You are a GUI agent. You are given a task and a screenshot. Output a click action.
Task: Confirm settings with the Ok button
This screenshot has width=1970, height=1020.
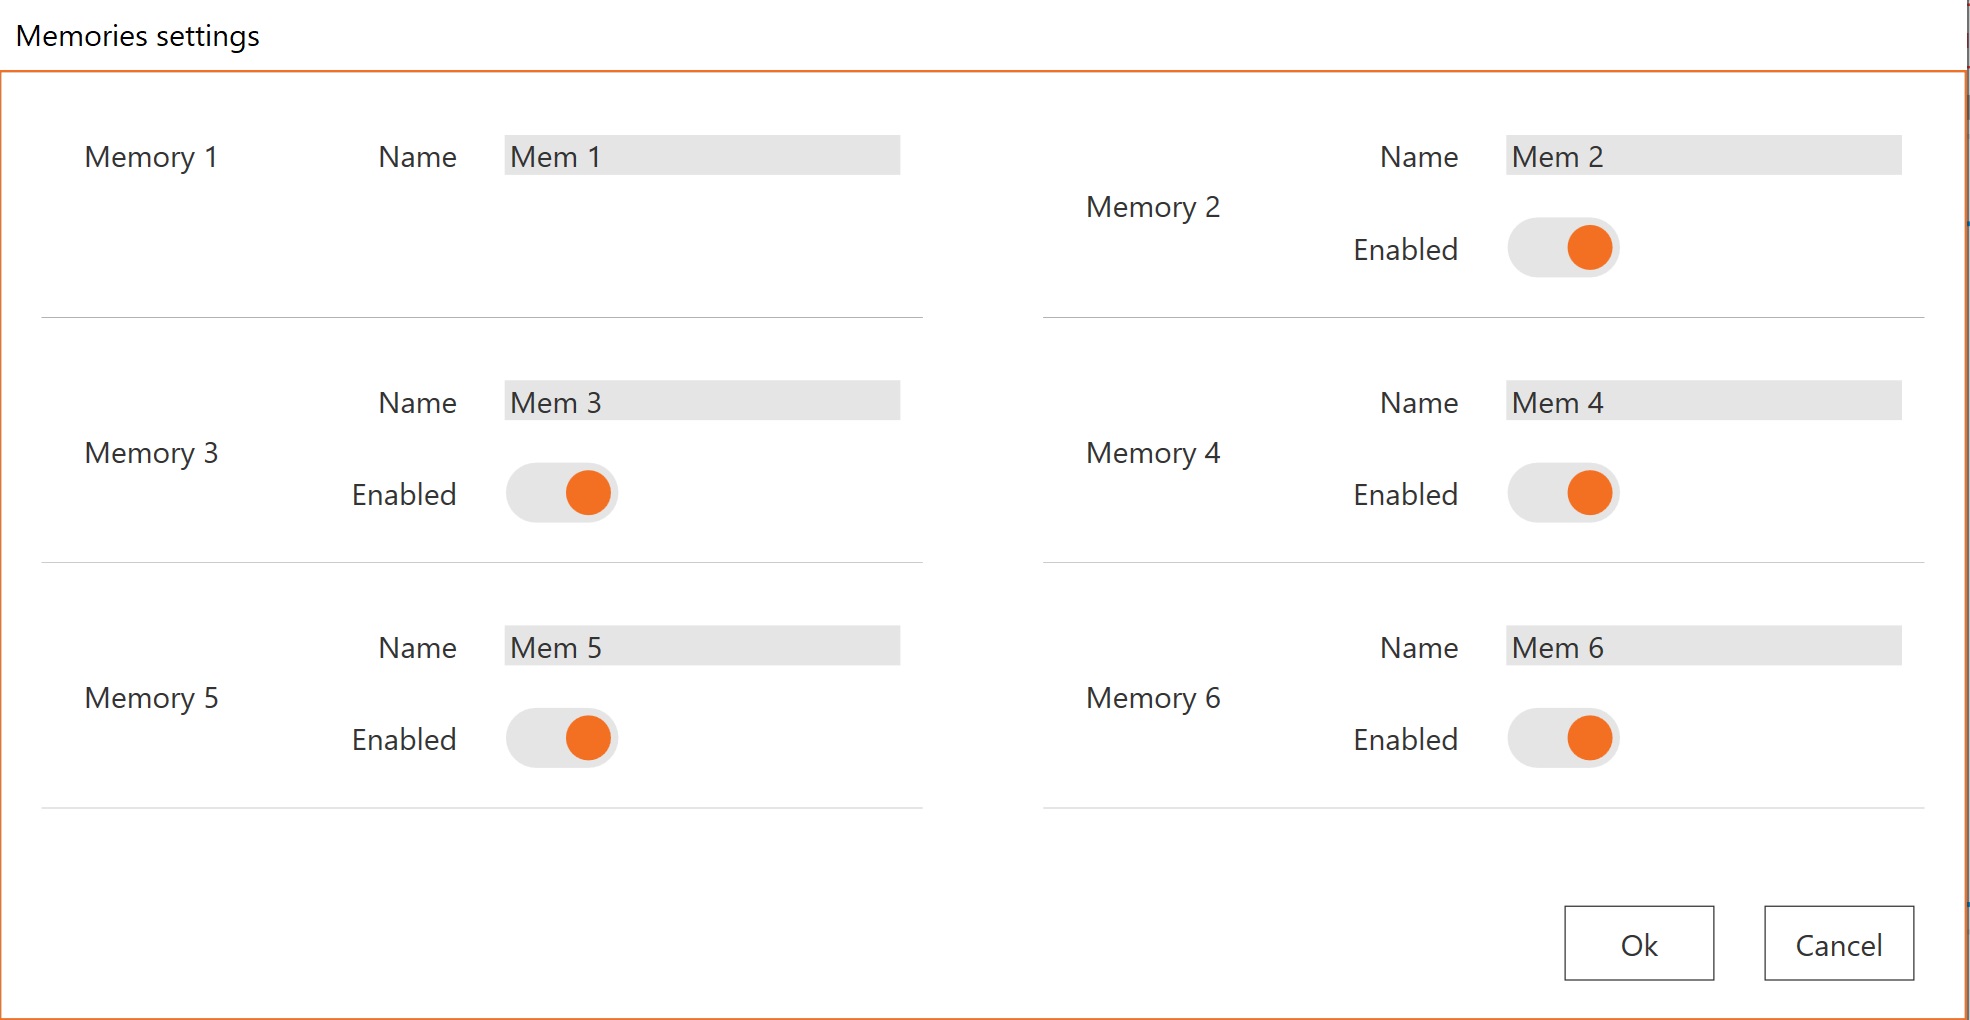coord(1638,944)
